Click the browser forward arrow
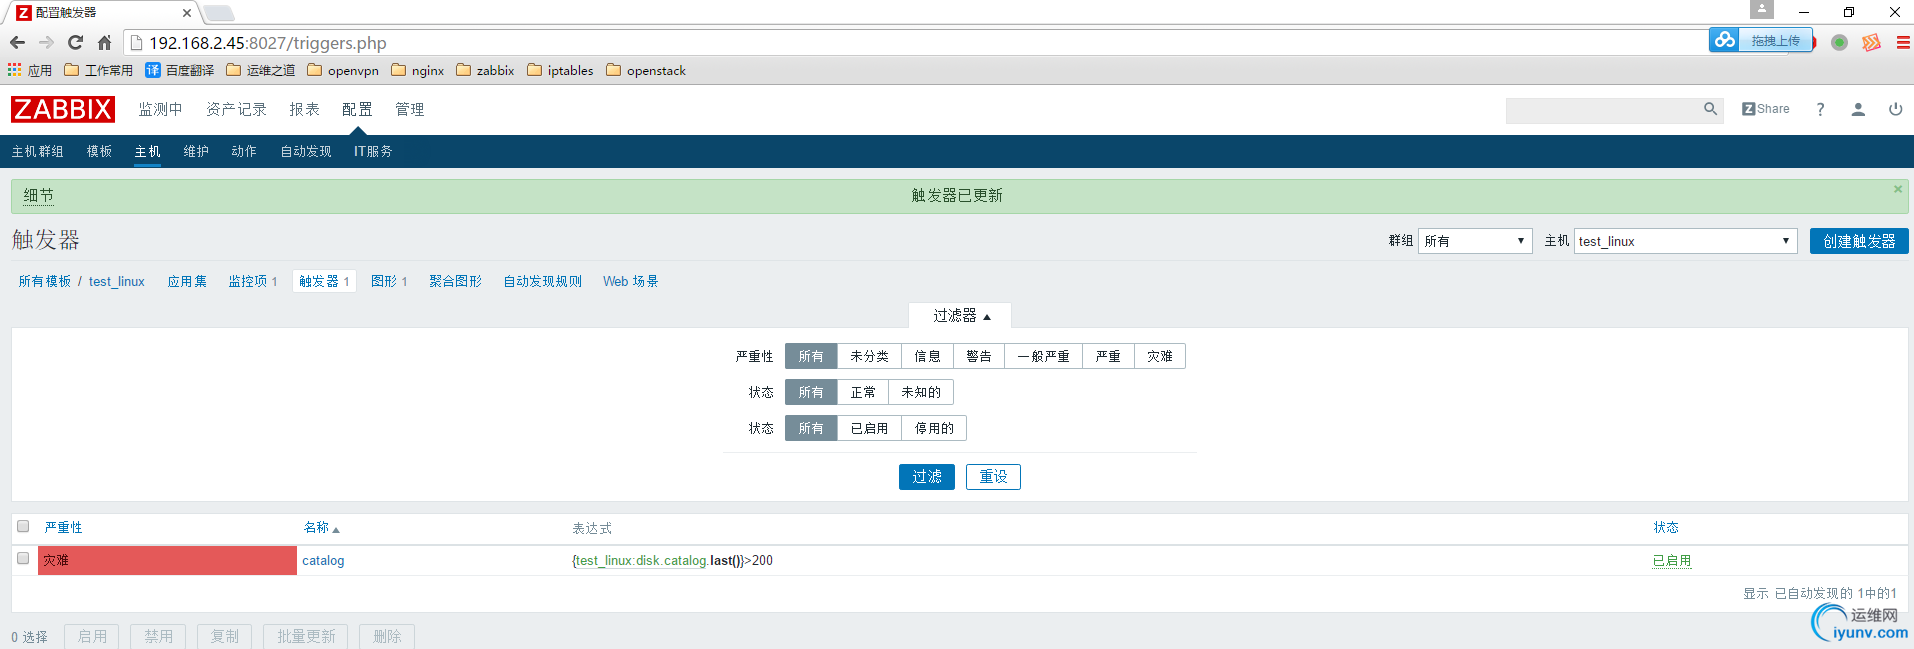1914x649 pixels. 46,43
